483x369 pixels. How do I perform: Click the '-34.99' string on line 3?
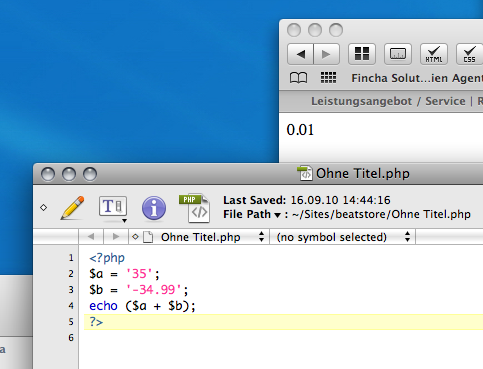click(154, 290)
